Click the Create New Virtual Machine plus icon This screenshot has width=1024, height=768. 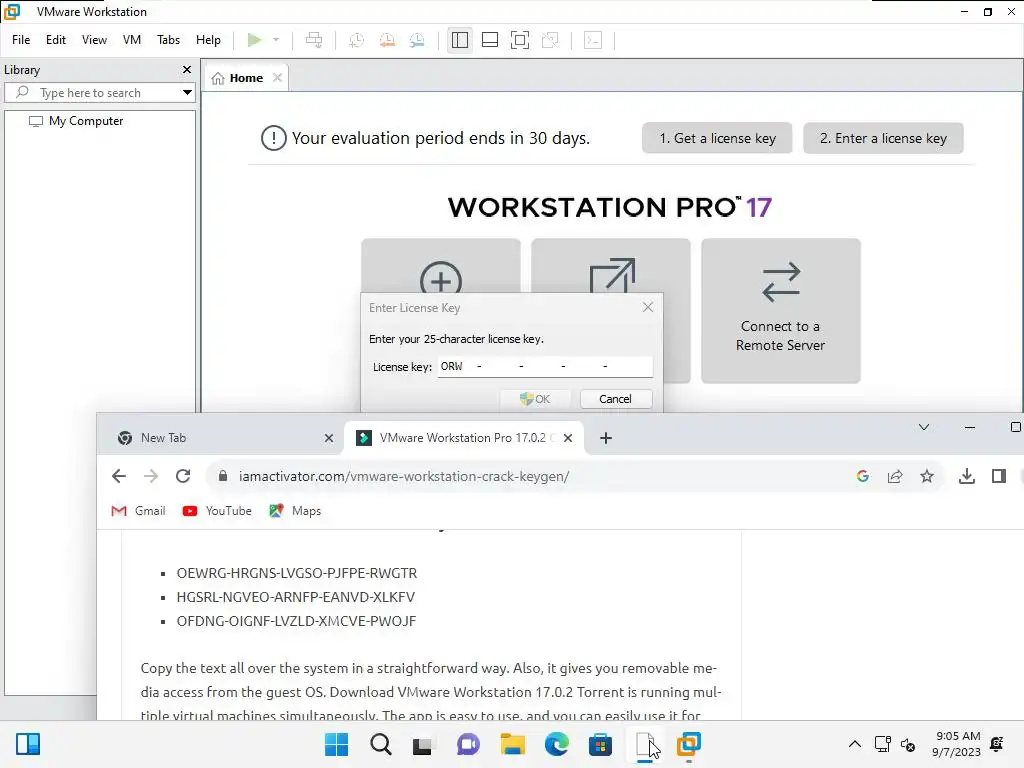(441, 280)
